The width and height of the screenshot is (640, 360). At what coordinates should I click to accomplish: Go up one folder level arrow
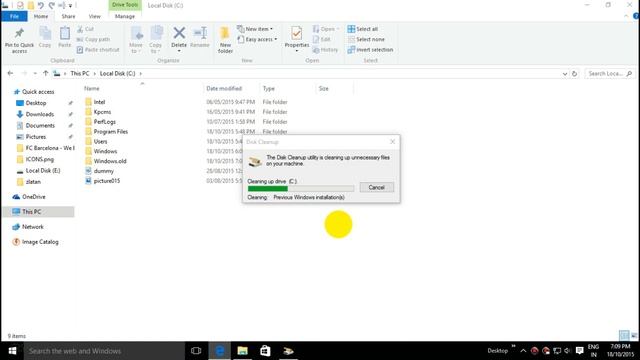click(45, 73)
